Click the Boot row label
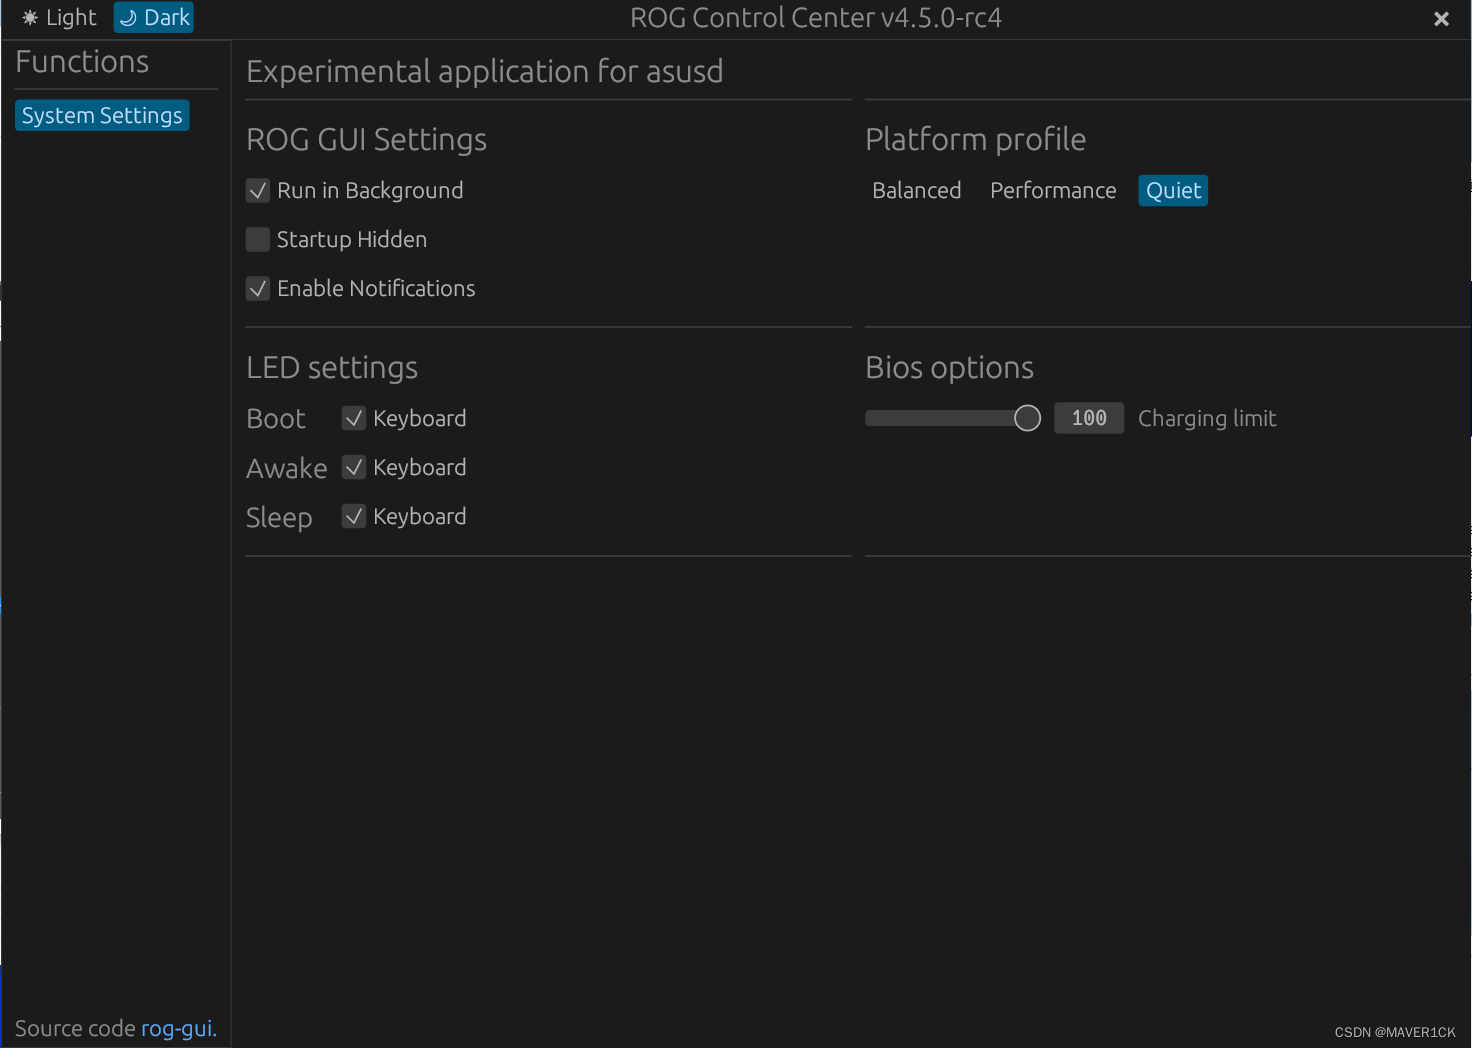Image resolution: width=1472 pixels, height=1048 pixels. tap(276, 419)
